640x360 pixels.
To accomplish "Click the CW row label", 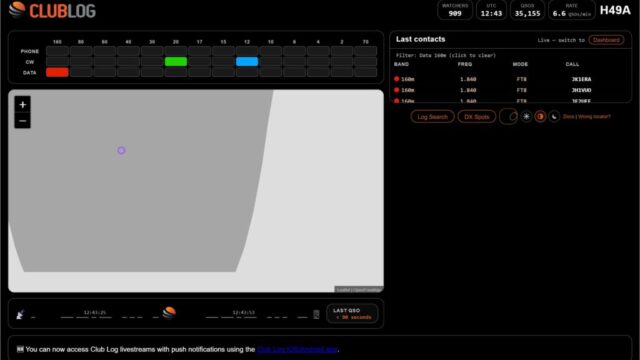I will coord(30,62).
